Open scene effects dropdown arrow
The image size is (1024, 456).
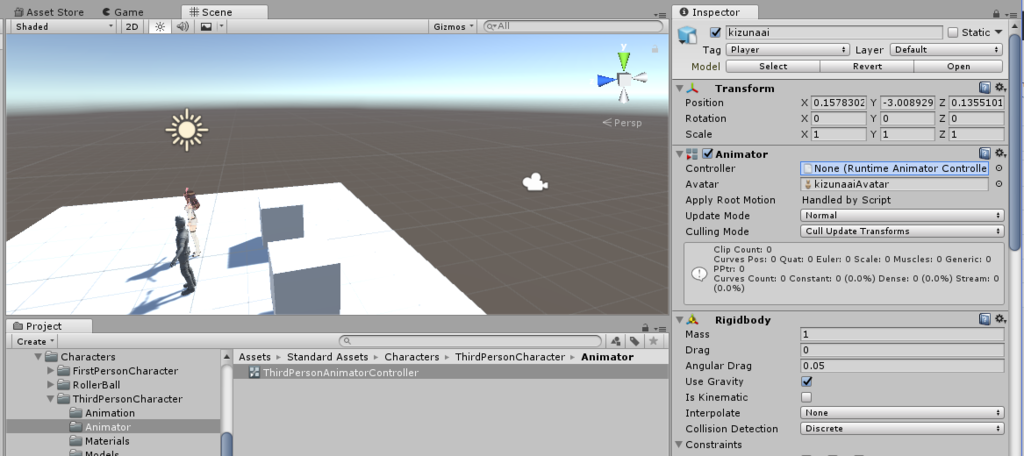tap(221, 27)
